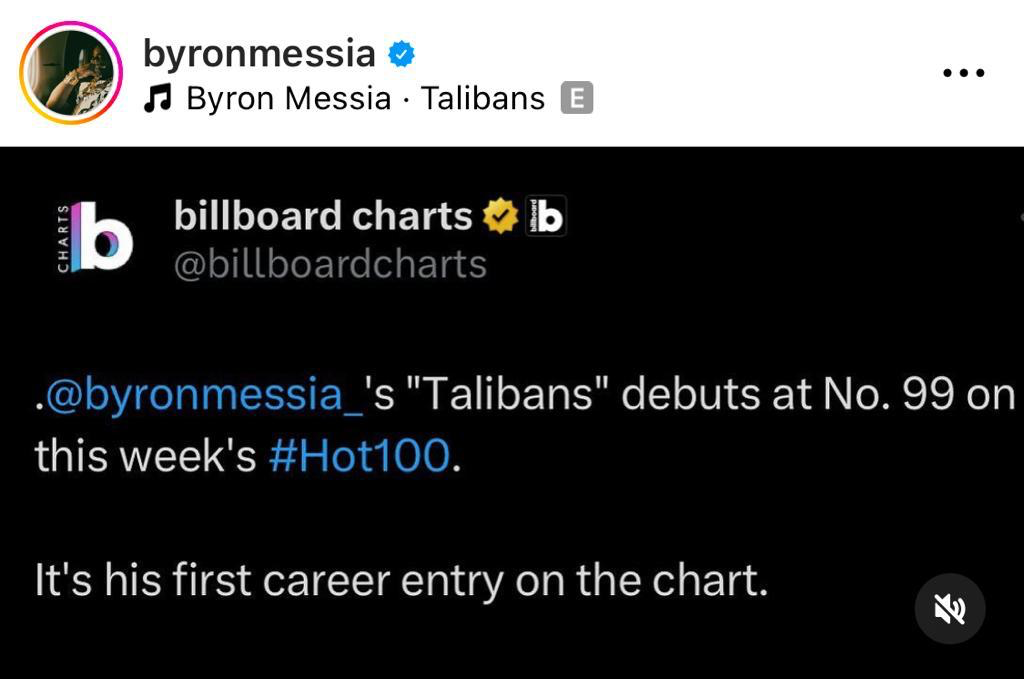Click the @billboardcharts handle
The image size is (1024, 679).
[x=330, y=264]
